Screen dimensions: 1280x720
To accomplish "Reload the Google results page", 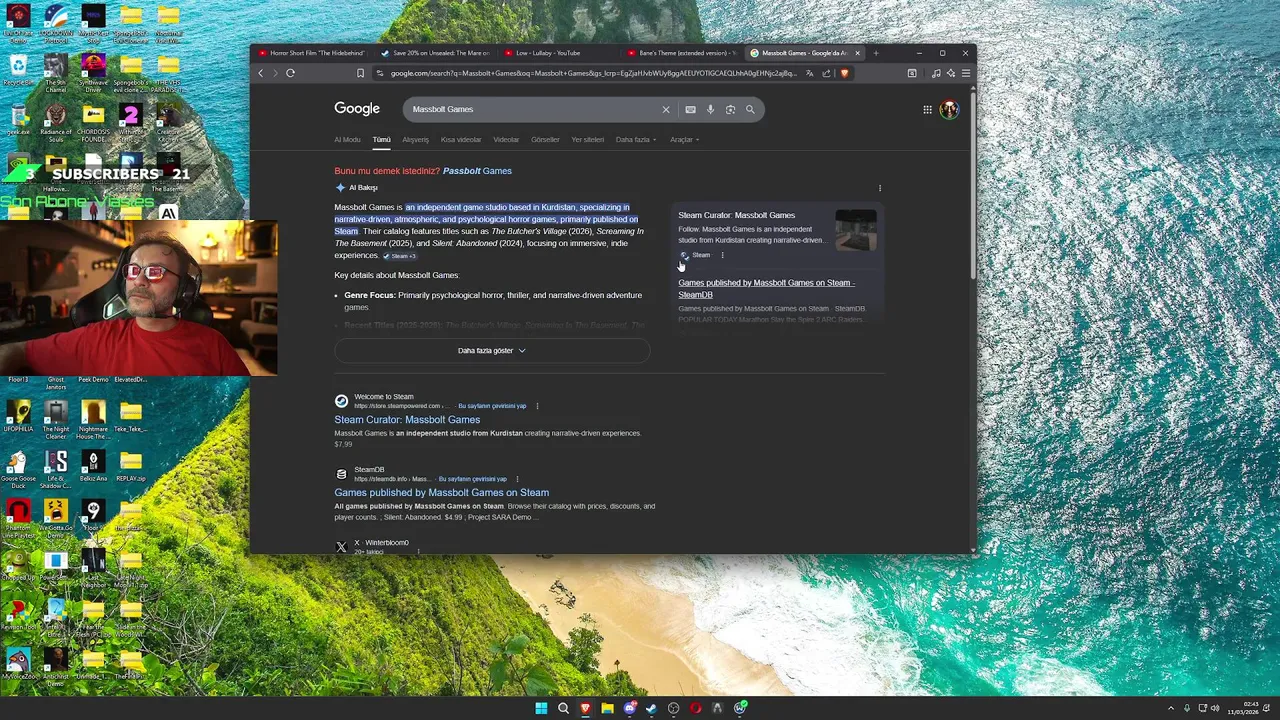I will pyautogui.click(x=290, y=73).
